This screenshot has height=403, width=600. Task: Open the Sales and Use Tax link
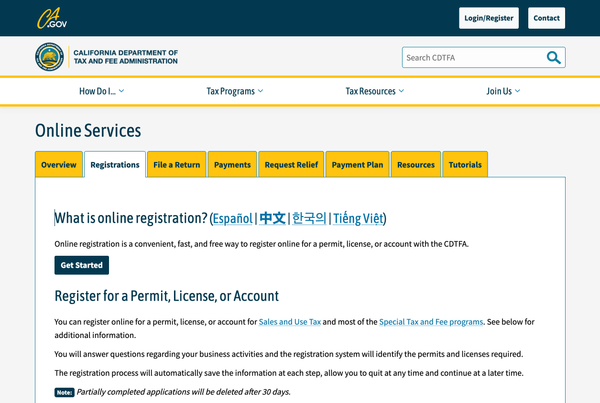(x=289, y=322)
